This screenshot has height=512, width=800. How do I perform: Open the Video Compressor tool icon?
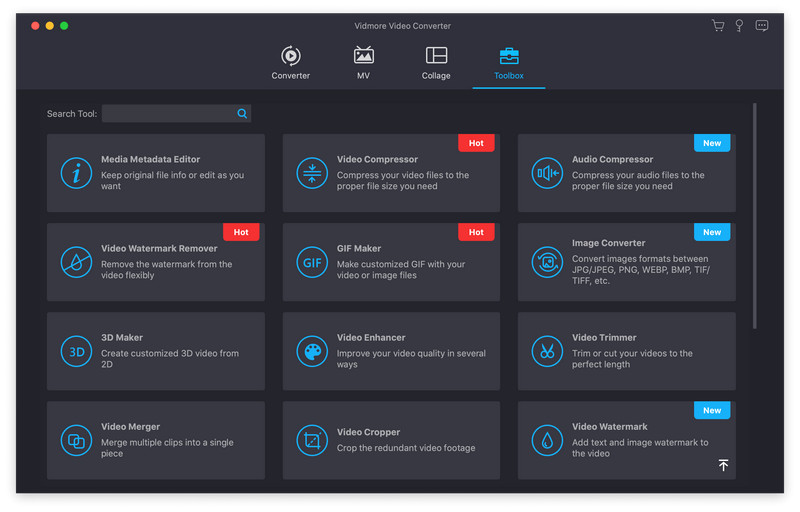[312, 173]
